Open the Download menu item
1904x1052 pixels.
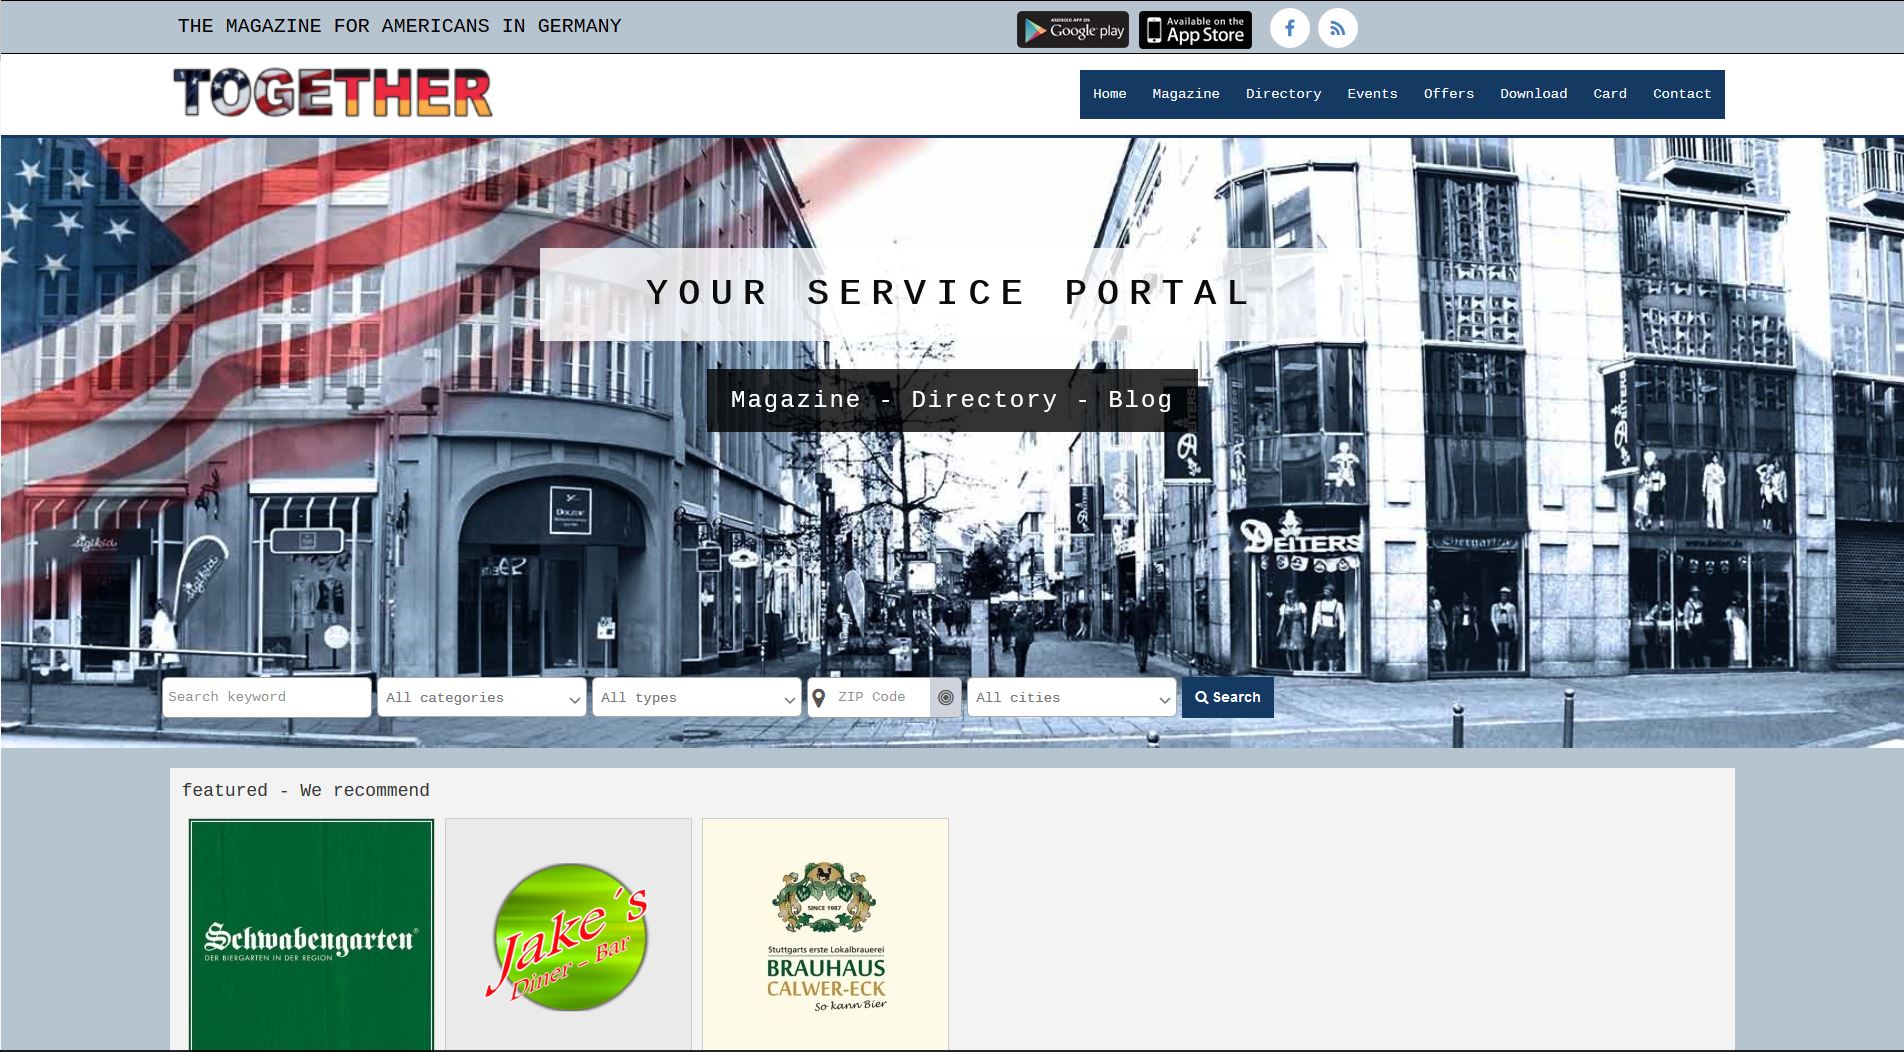click(1533, 94)
